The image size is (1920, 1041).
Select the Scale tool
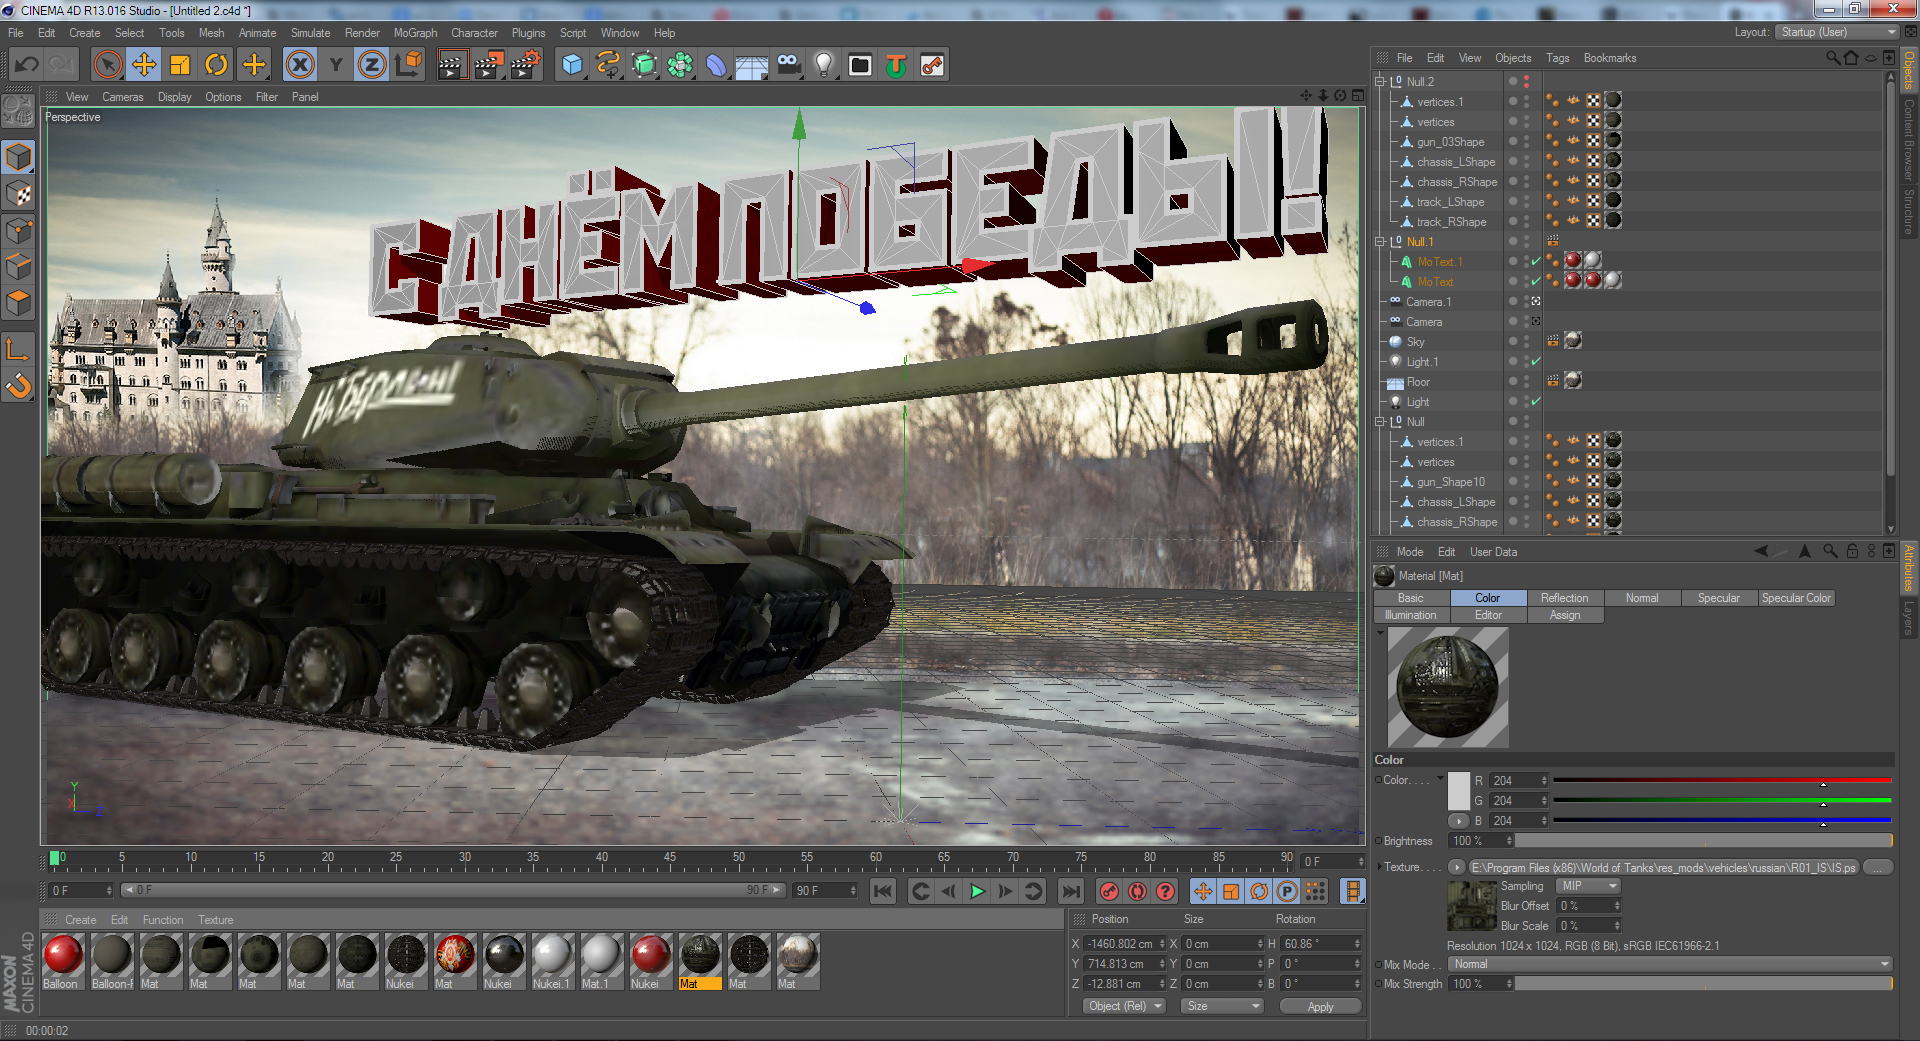180,65
